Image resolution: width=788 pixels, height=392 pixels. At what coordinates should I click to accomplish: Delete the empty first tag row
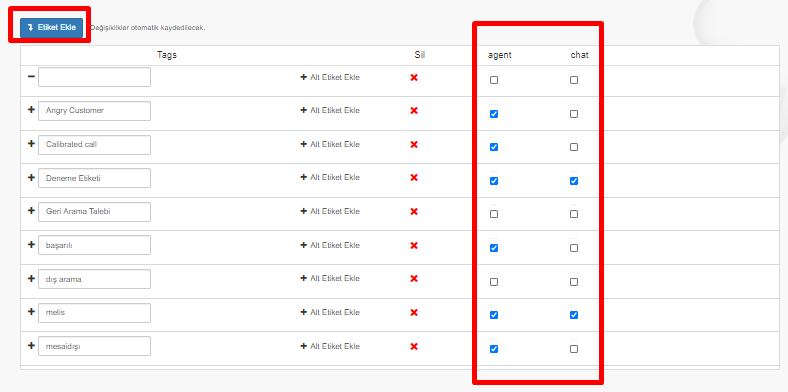414,77
